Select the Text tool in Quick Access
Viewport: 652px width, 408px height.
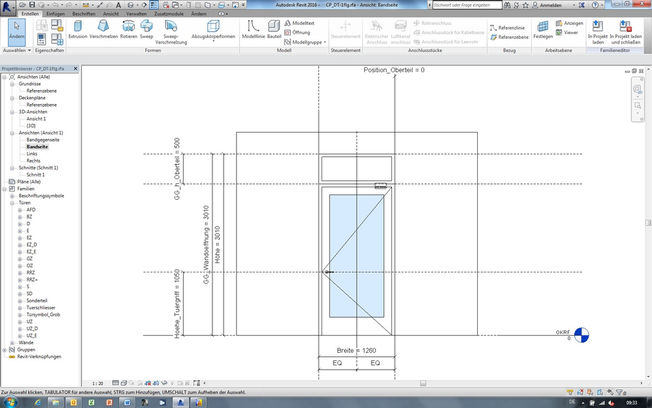[119, 5]
